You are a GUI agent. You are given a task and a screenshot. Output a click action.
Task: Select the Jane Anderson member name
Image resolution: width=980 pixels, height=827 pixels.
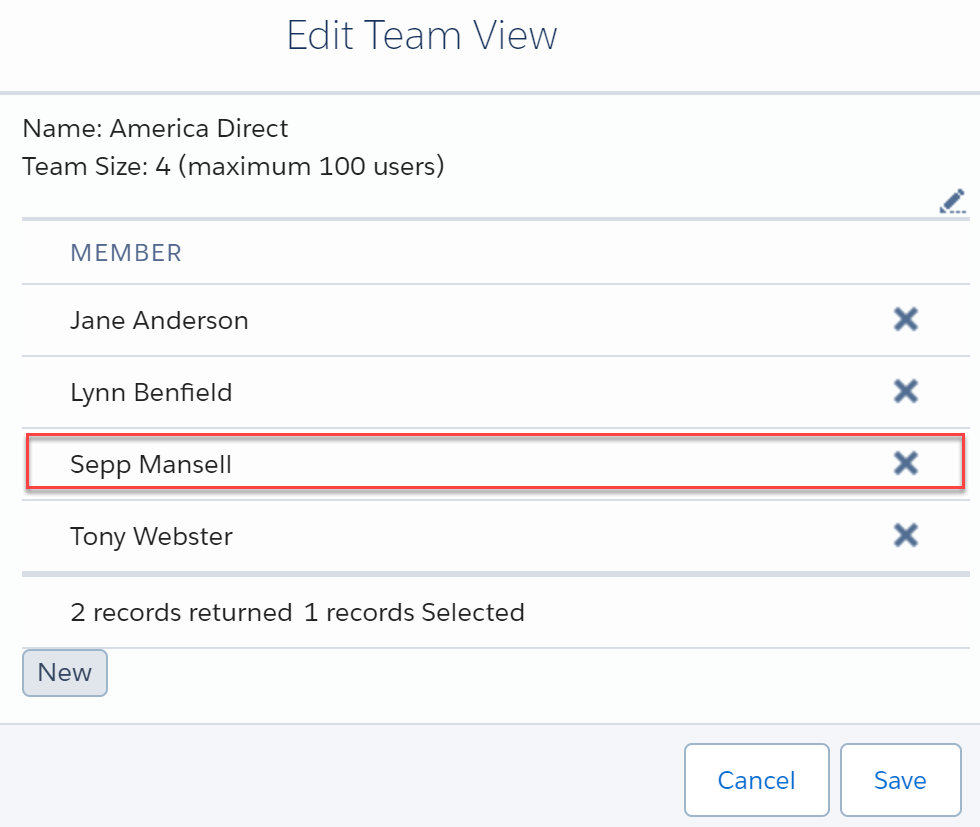(159, 320)
